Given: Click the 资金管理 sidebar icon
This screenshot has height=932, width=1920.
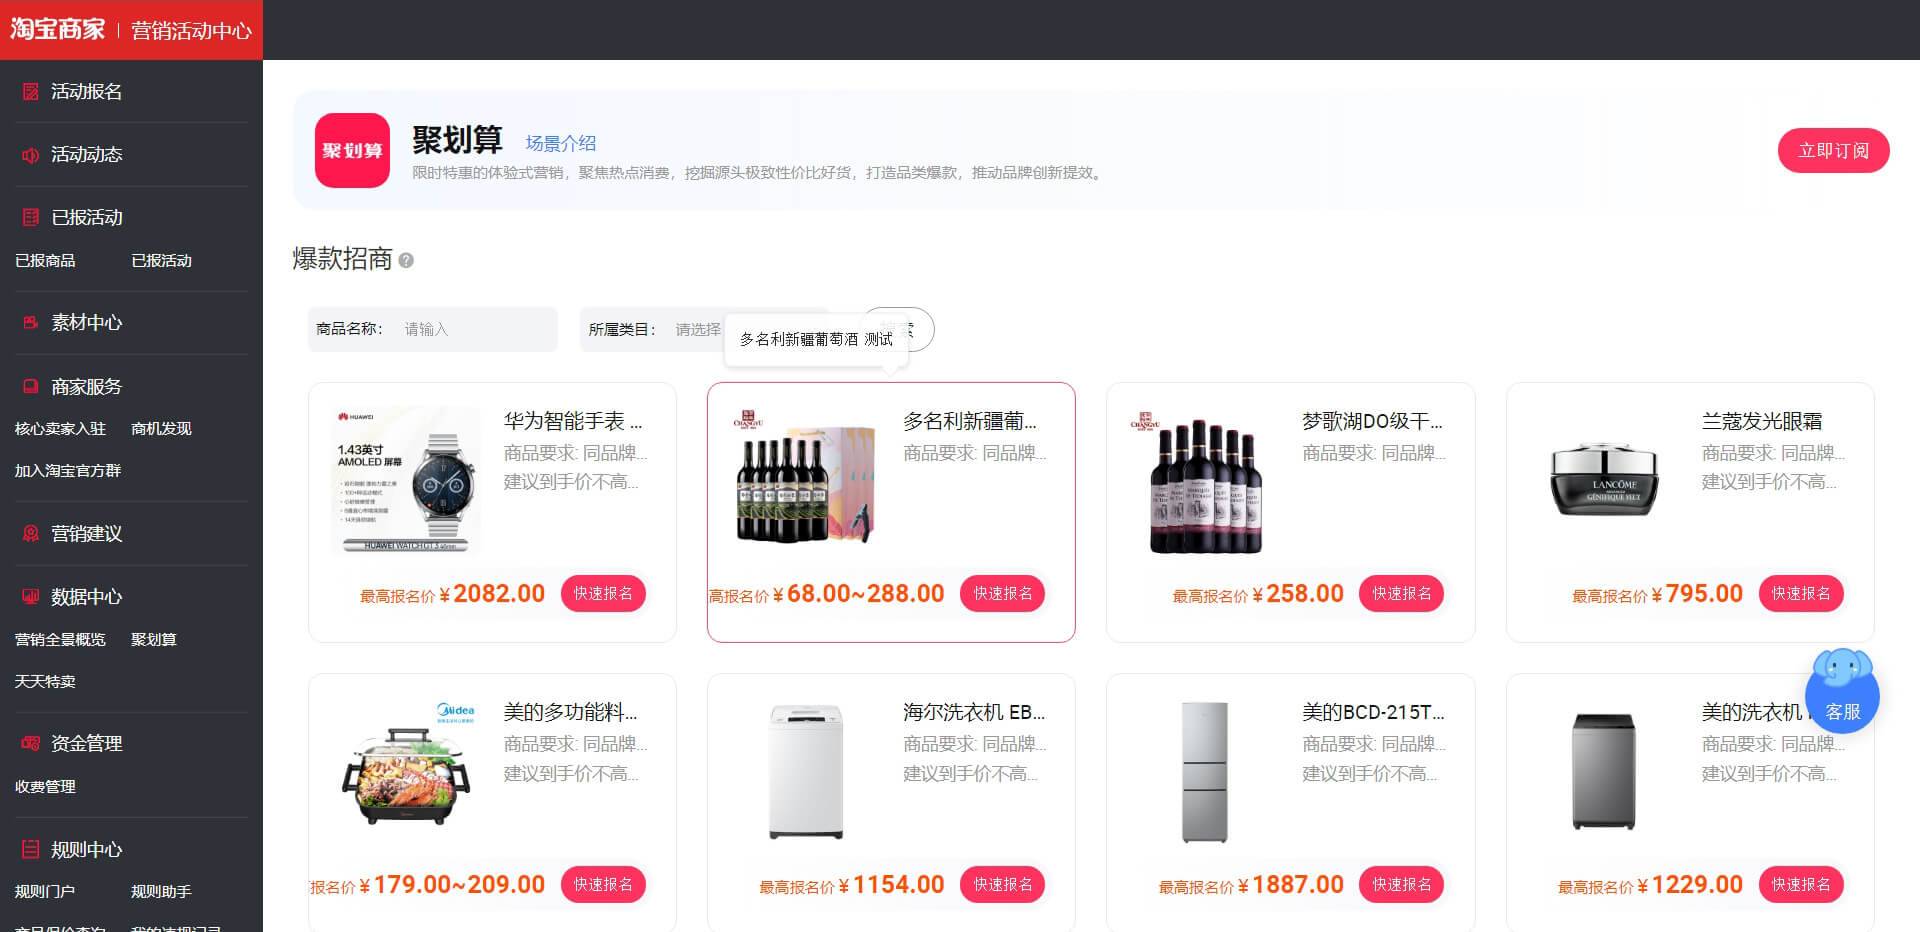Looking at the screenshot, I should click(x=31, y=744).
